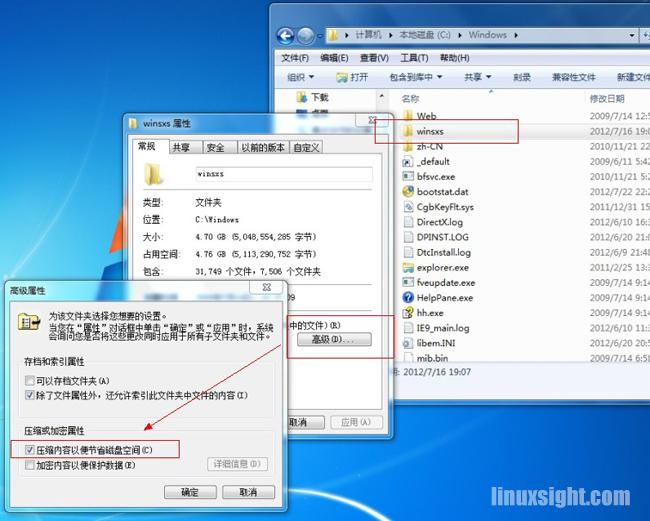Click the 打开 toolbar icon
The height and width of the screenshot is (521, 650).
tap(341, 77)
